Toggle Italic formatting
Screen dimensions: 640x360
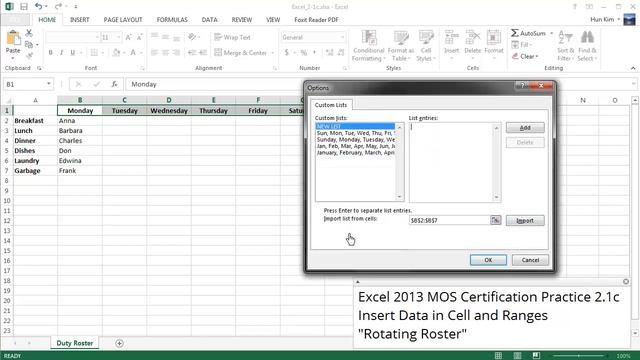point(62,53)
